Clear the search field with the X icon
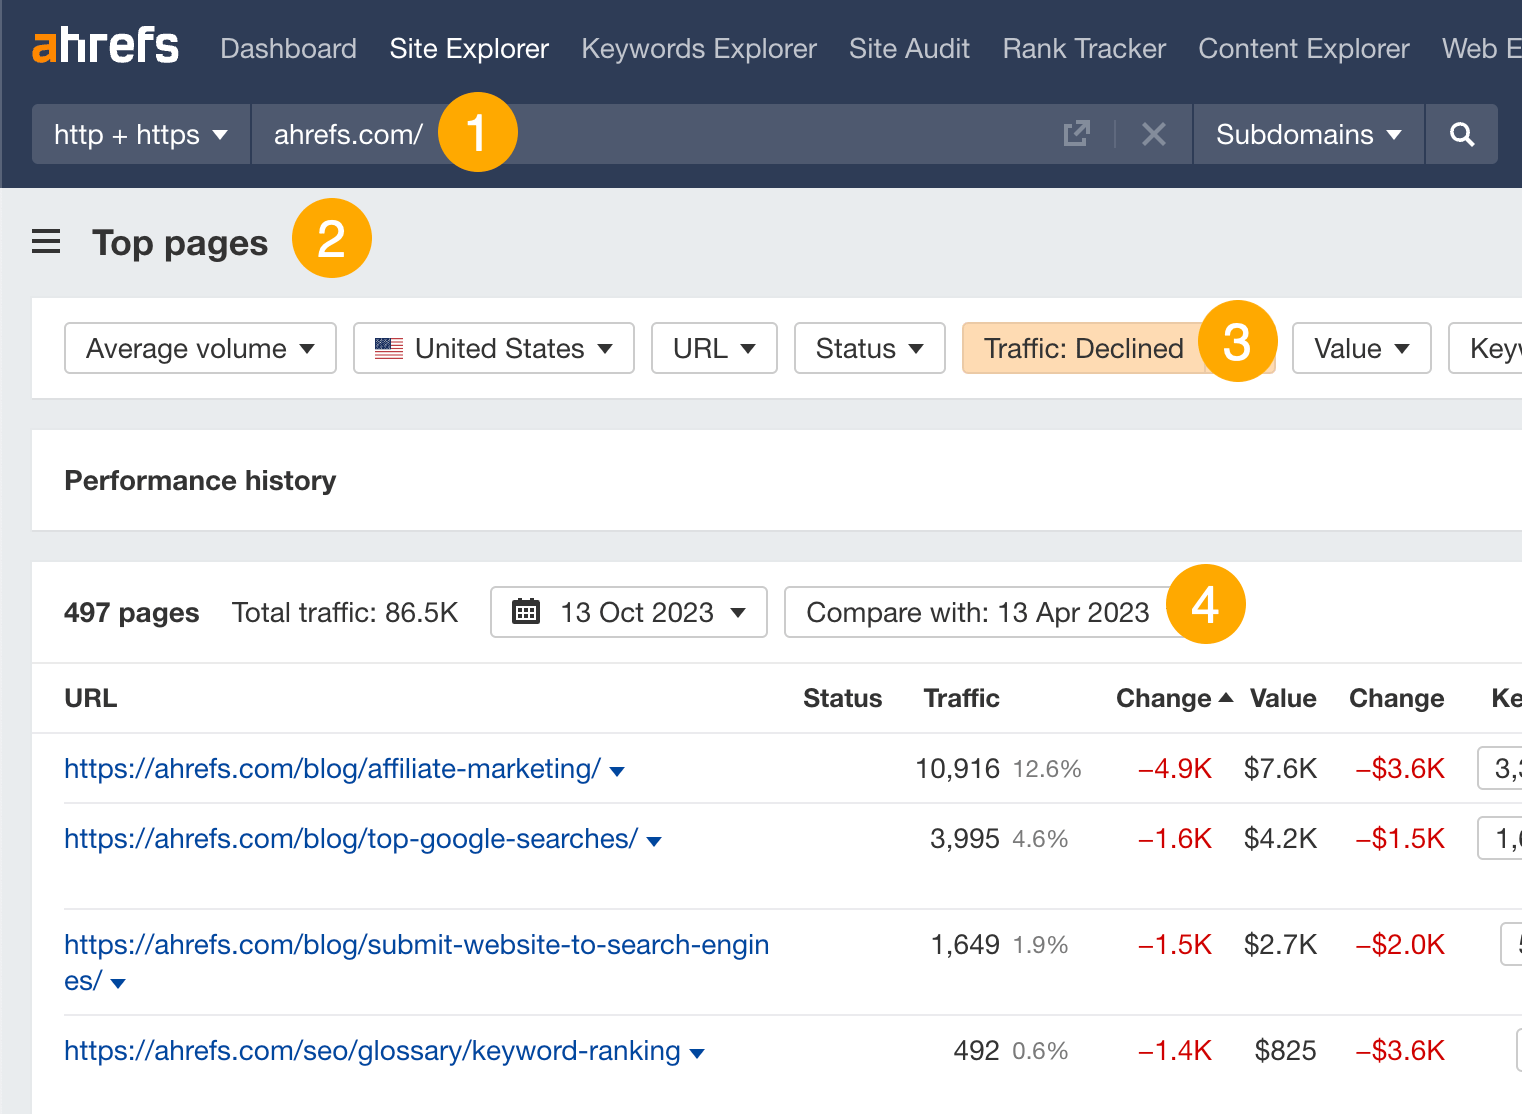 coord(1154,133)
